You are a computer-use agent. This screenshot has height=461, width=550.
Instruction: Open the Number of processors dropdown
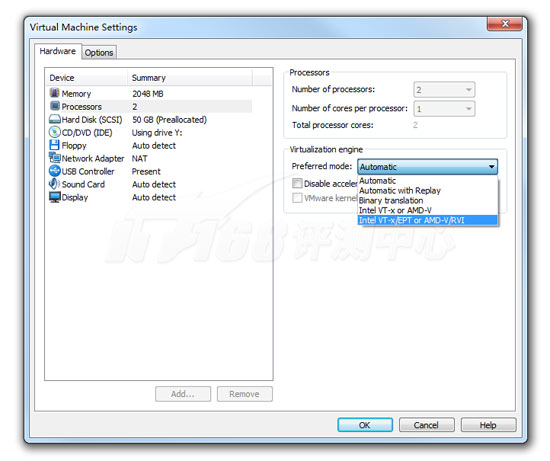444,90
